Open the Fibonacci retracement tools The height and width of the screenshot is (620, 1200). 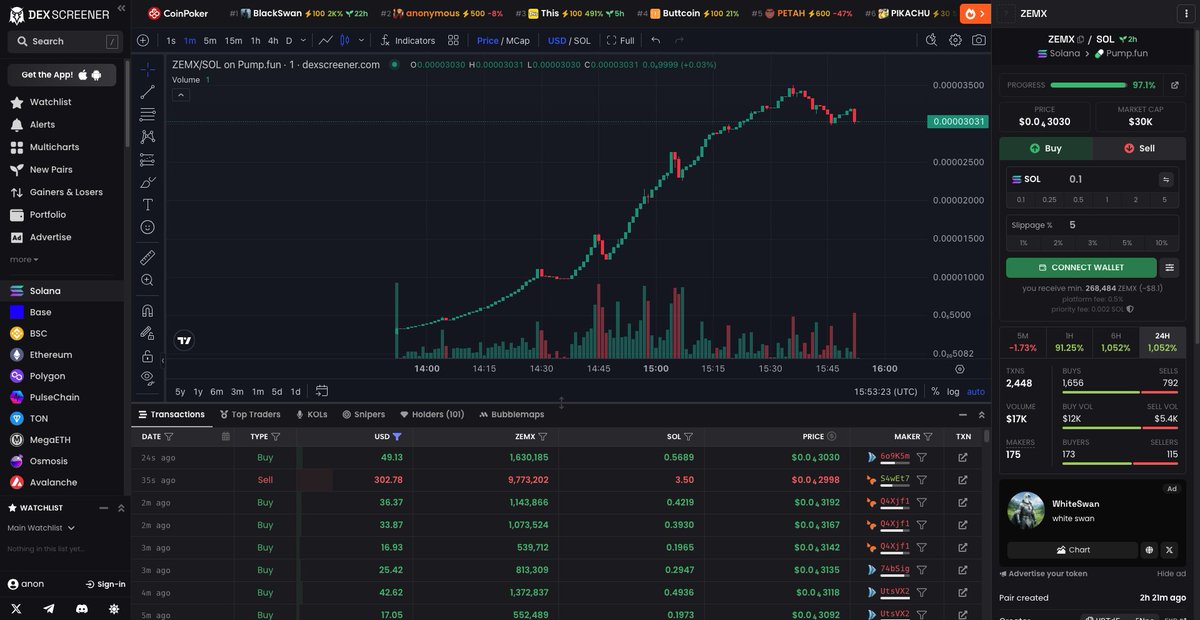(148, 114)
